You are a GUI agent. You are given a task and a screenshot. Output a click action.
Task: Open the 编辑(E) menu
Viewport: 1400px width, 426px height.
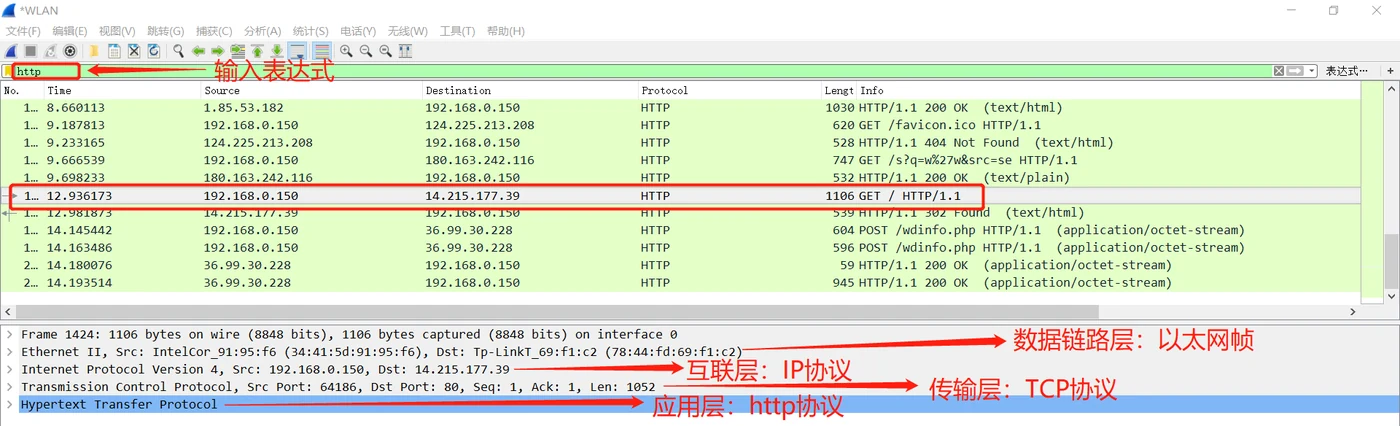[x=70, y=31]
